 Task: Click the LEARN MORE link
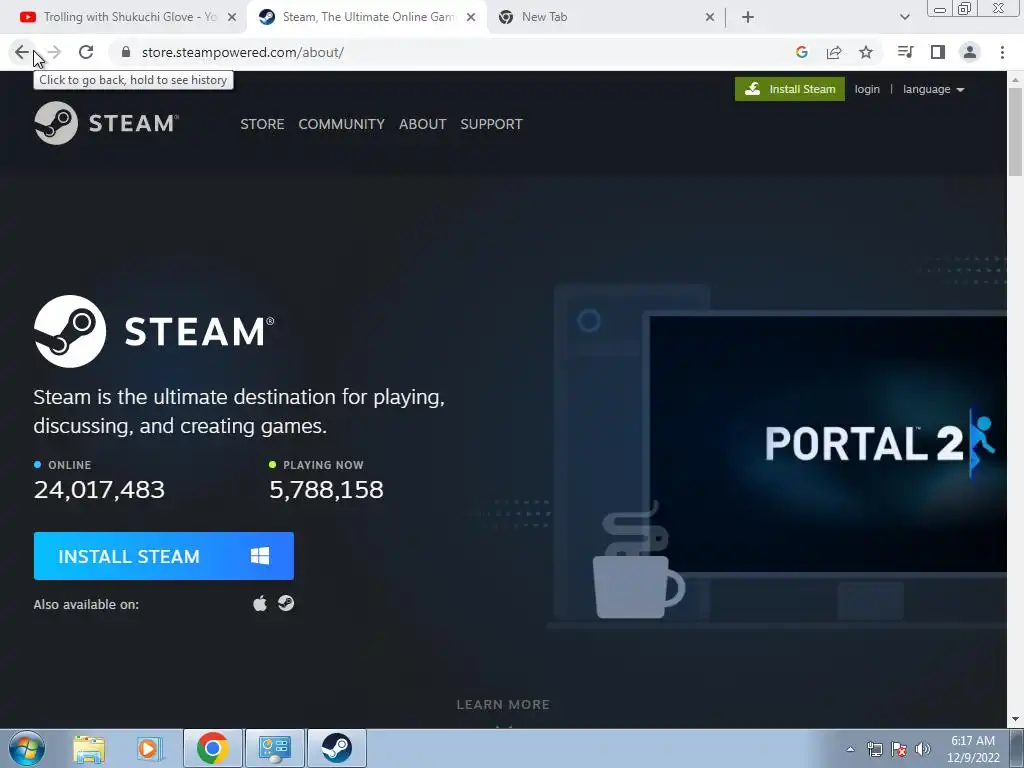(x=503, y=705)
